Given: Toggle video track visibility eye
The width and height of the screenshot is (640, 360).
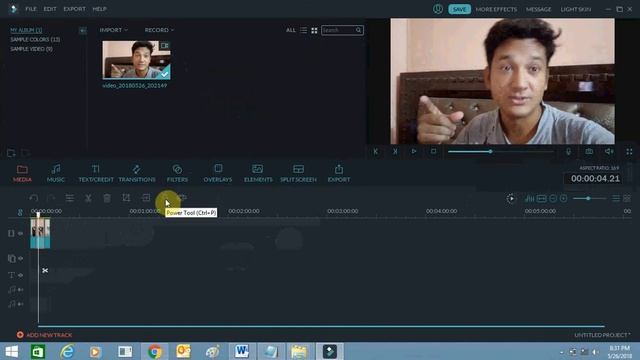Looking at the screenshot, I should (20, 233).
